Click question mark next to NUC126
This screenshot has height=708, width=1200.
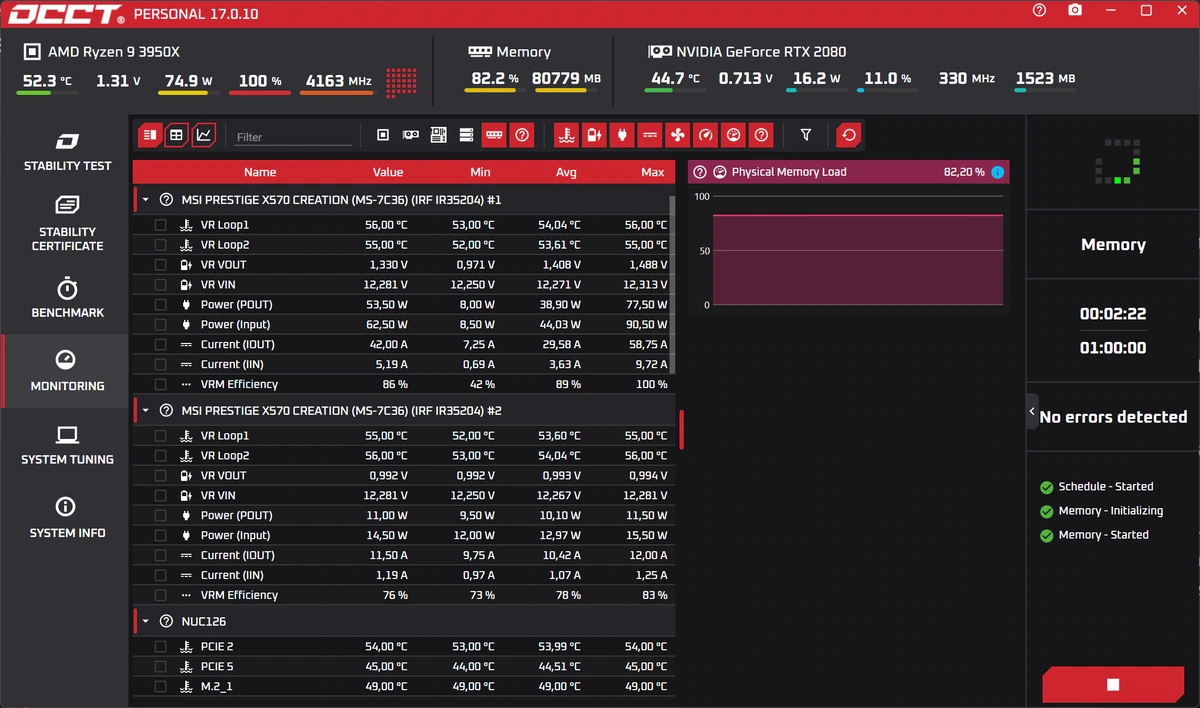pyautogui.click(x=166, y=621)
